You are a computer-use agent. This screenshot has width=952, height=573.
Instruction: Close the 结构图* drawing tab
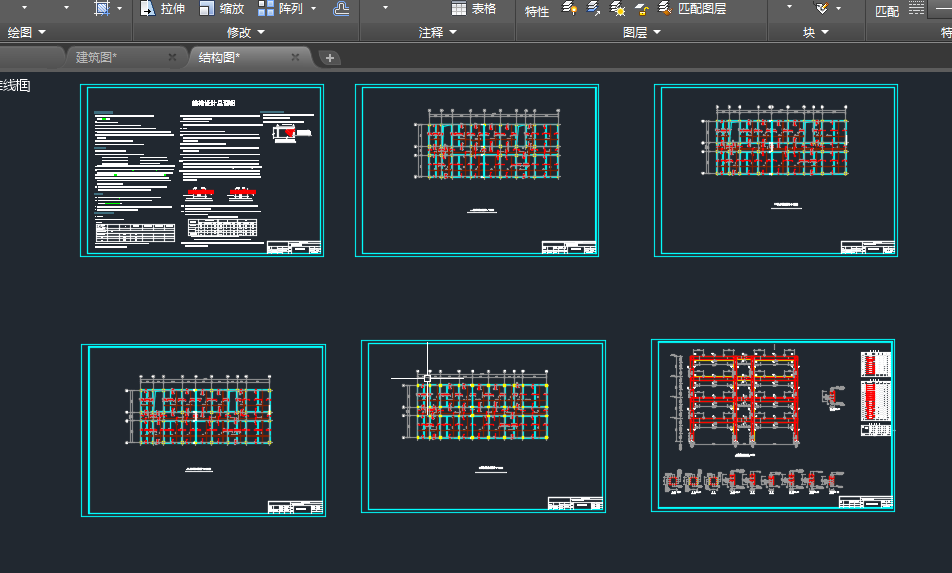295,57
